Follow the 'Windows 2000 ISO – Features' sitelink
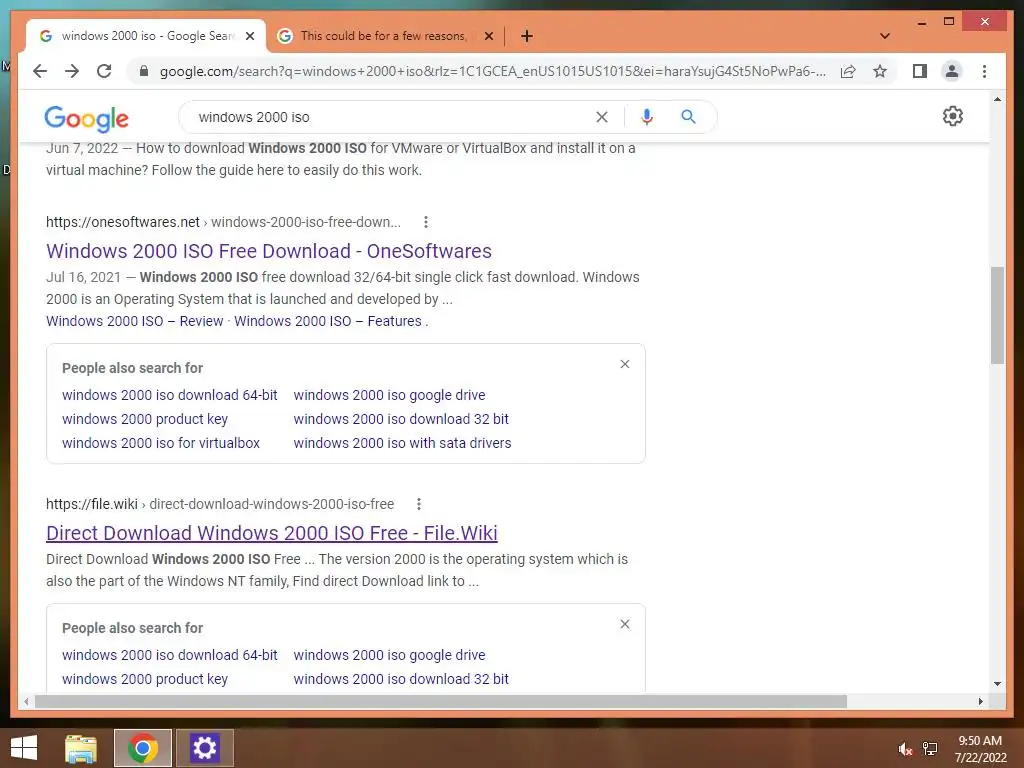The image size is (1024, 768). coord(328,321)
